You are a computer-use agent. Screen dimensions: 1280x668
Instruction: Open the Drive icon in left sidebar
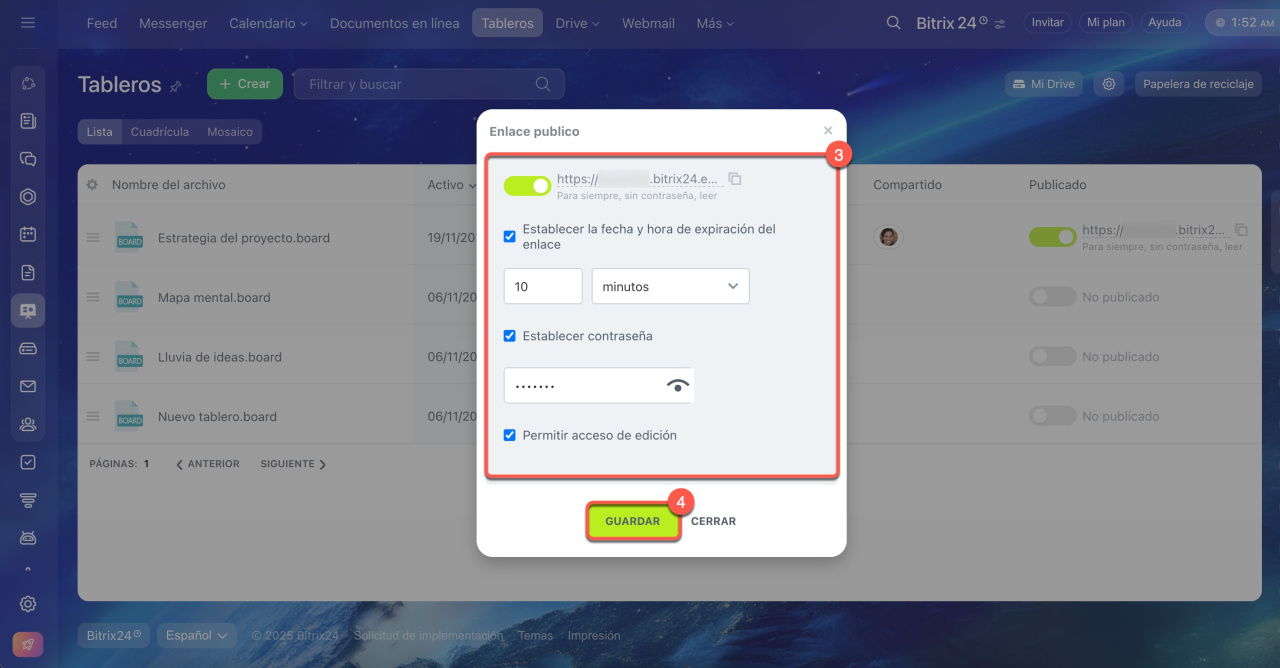coord(28,348)
